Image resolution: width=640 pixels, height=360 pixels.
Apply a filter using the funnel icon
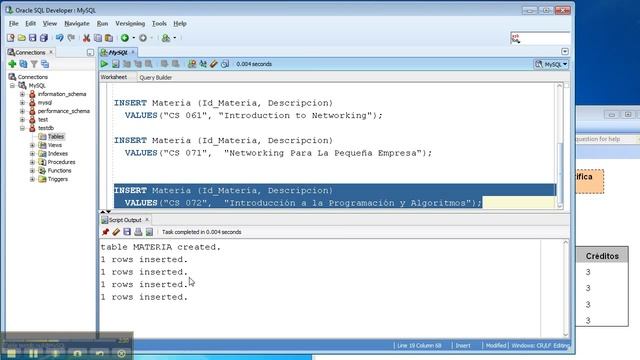(34, 64)
